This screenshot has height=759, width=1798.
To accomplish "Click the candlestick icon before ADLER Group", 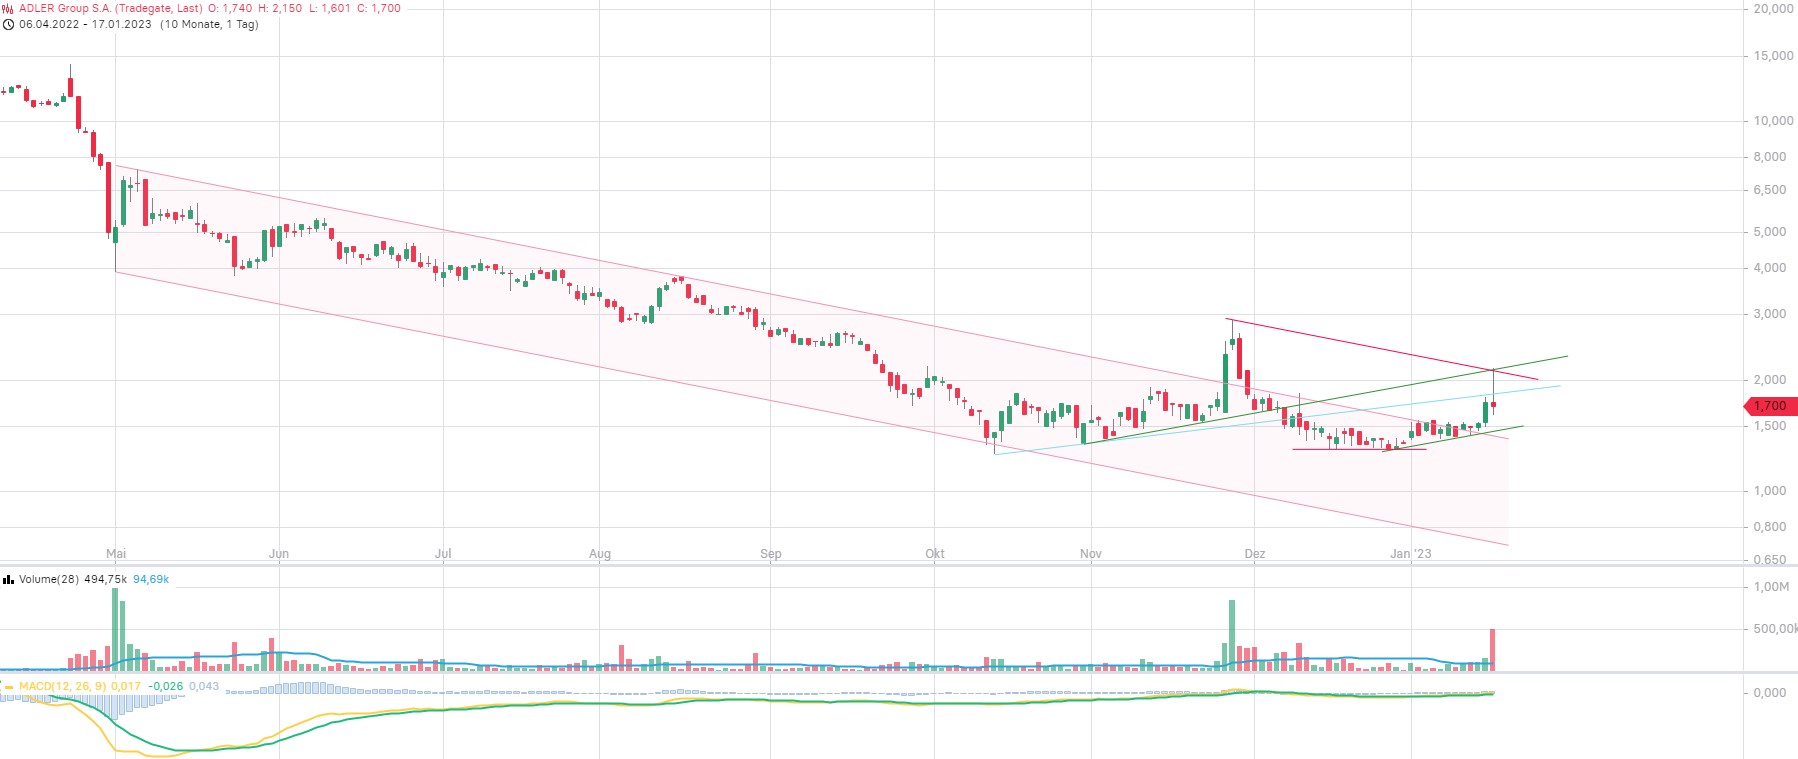I will tap(8, 8).
